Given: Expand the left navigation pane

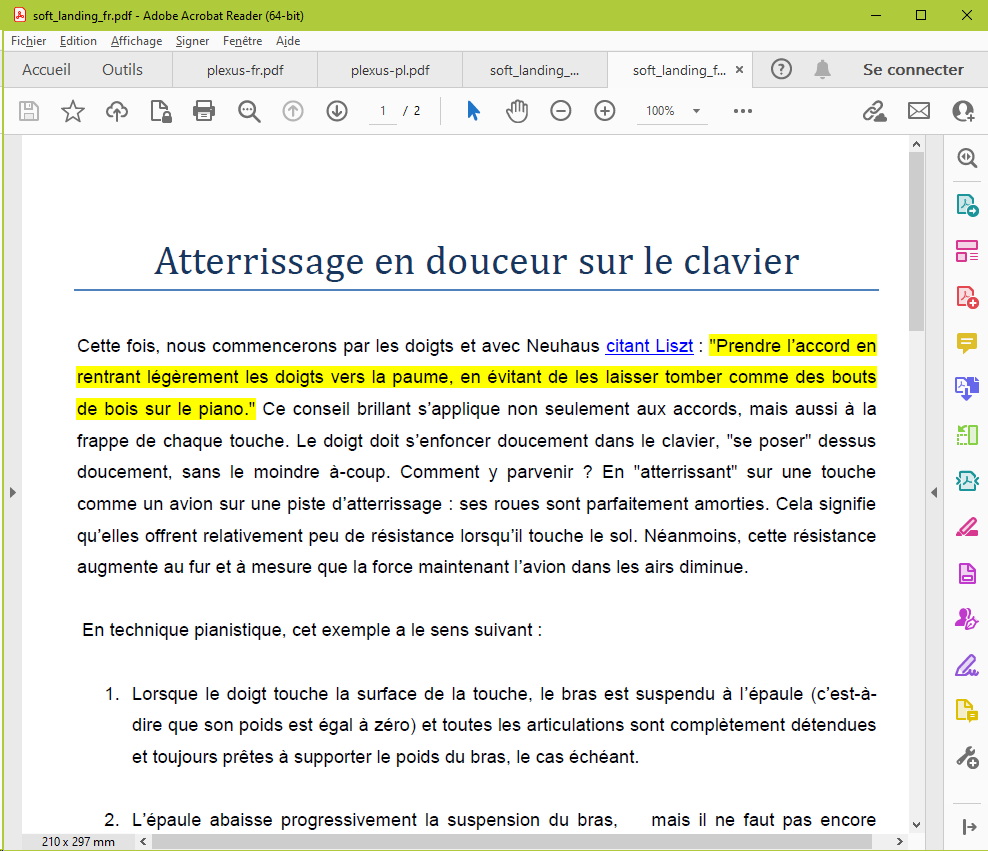Looking at the screenshot, I should (11, 492).
